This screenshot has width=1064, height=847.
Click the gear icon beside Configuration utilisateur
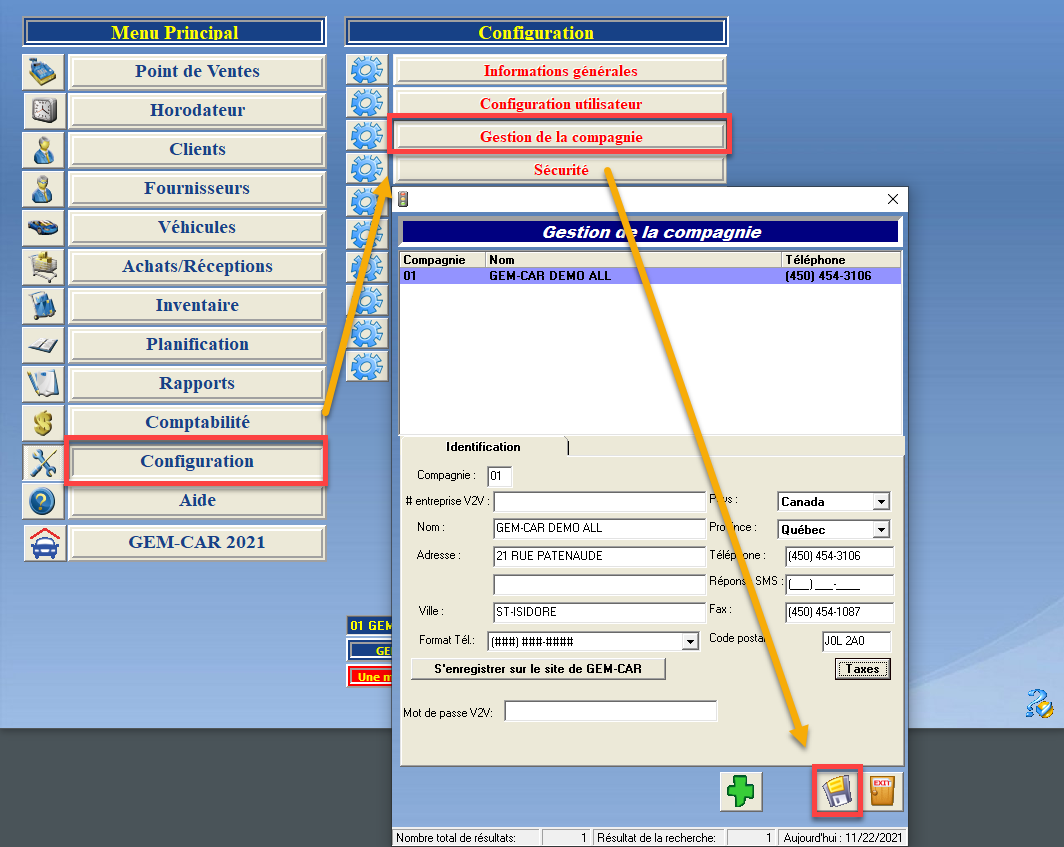click(x=366, y=103)
